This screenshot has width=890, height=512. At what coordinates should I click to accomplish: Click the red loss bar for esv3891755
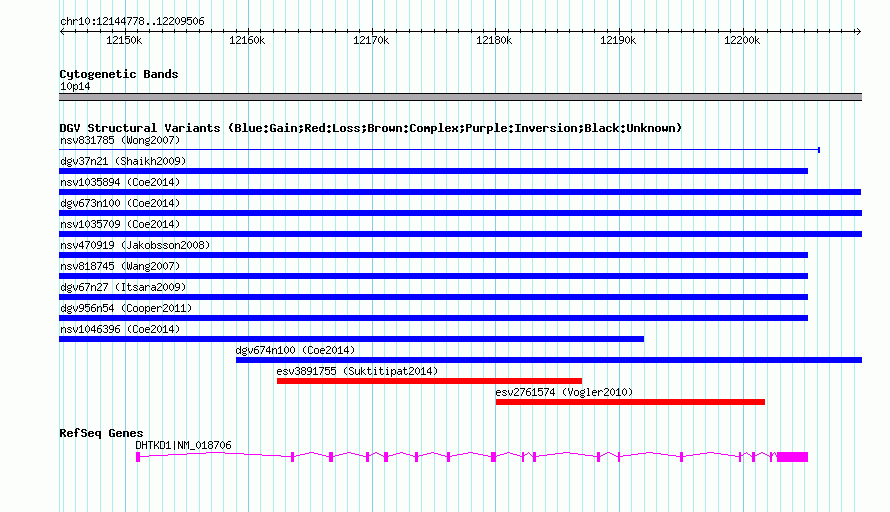tap(429, 381)
